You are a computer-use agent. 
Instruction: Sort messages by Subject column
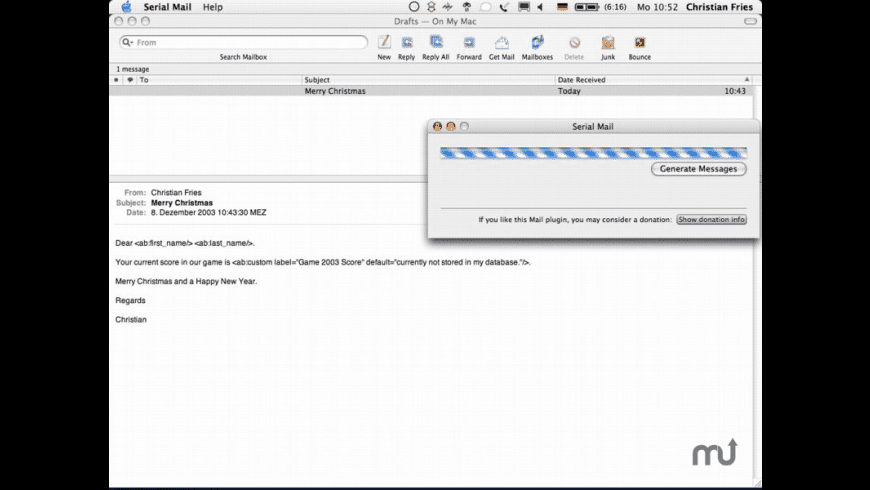click(428, 80)
